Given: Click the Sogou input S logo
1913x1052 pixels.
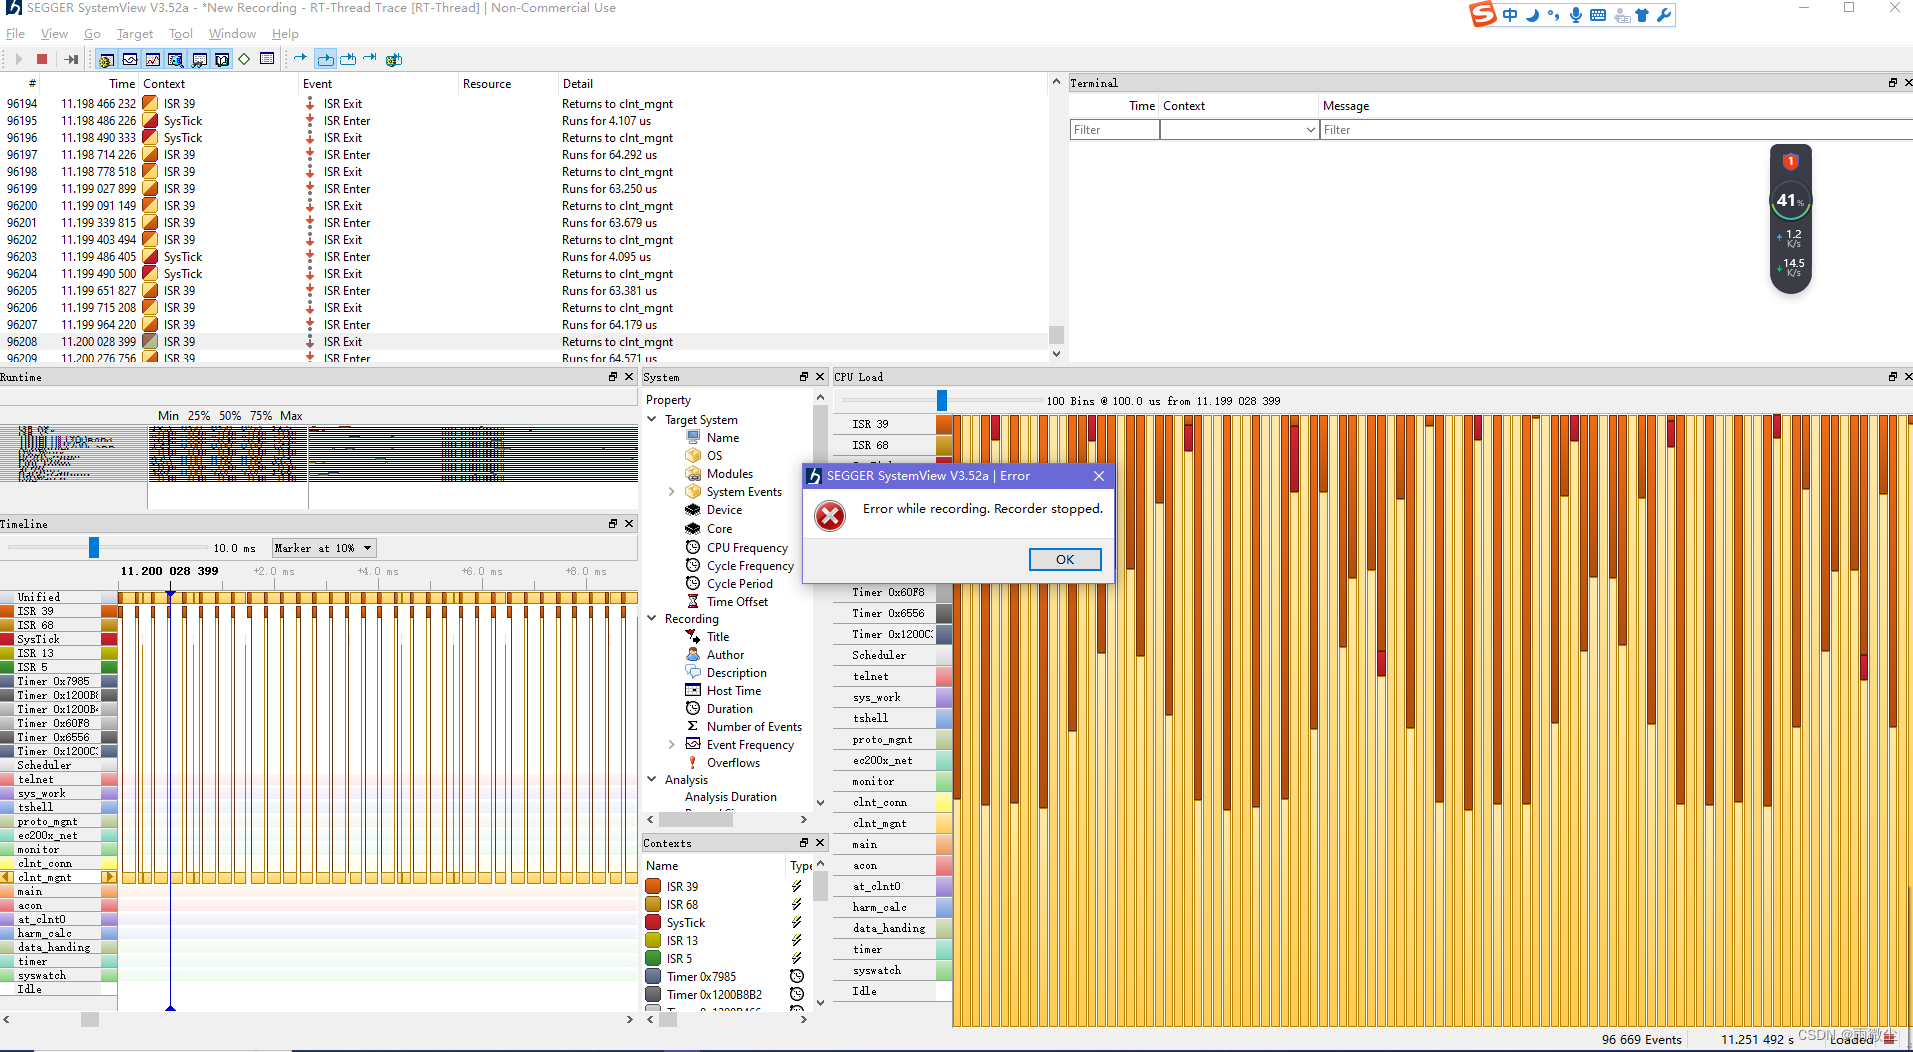Looking at the screenshot, I should tap(1483, 14).
